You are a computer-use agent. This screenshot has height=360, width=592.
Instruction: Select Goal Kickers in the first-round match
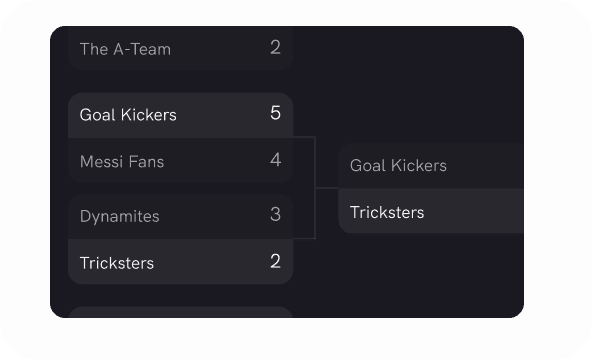click(x=180, y=115)
